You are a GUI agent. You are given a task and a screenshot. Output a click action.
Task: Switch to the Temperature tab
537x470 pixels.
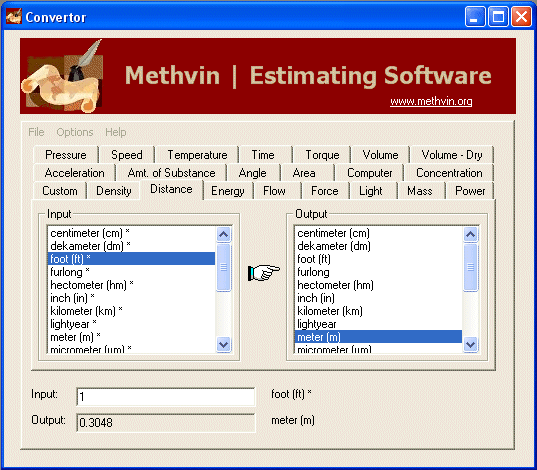(x=197, y=155)
